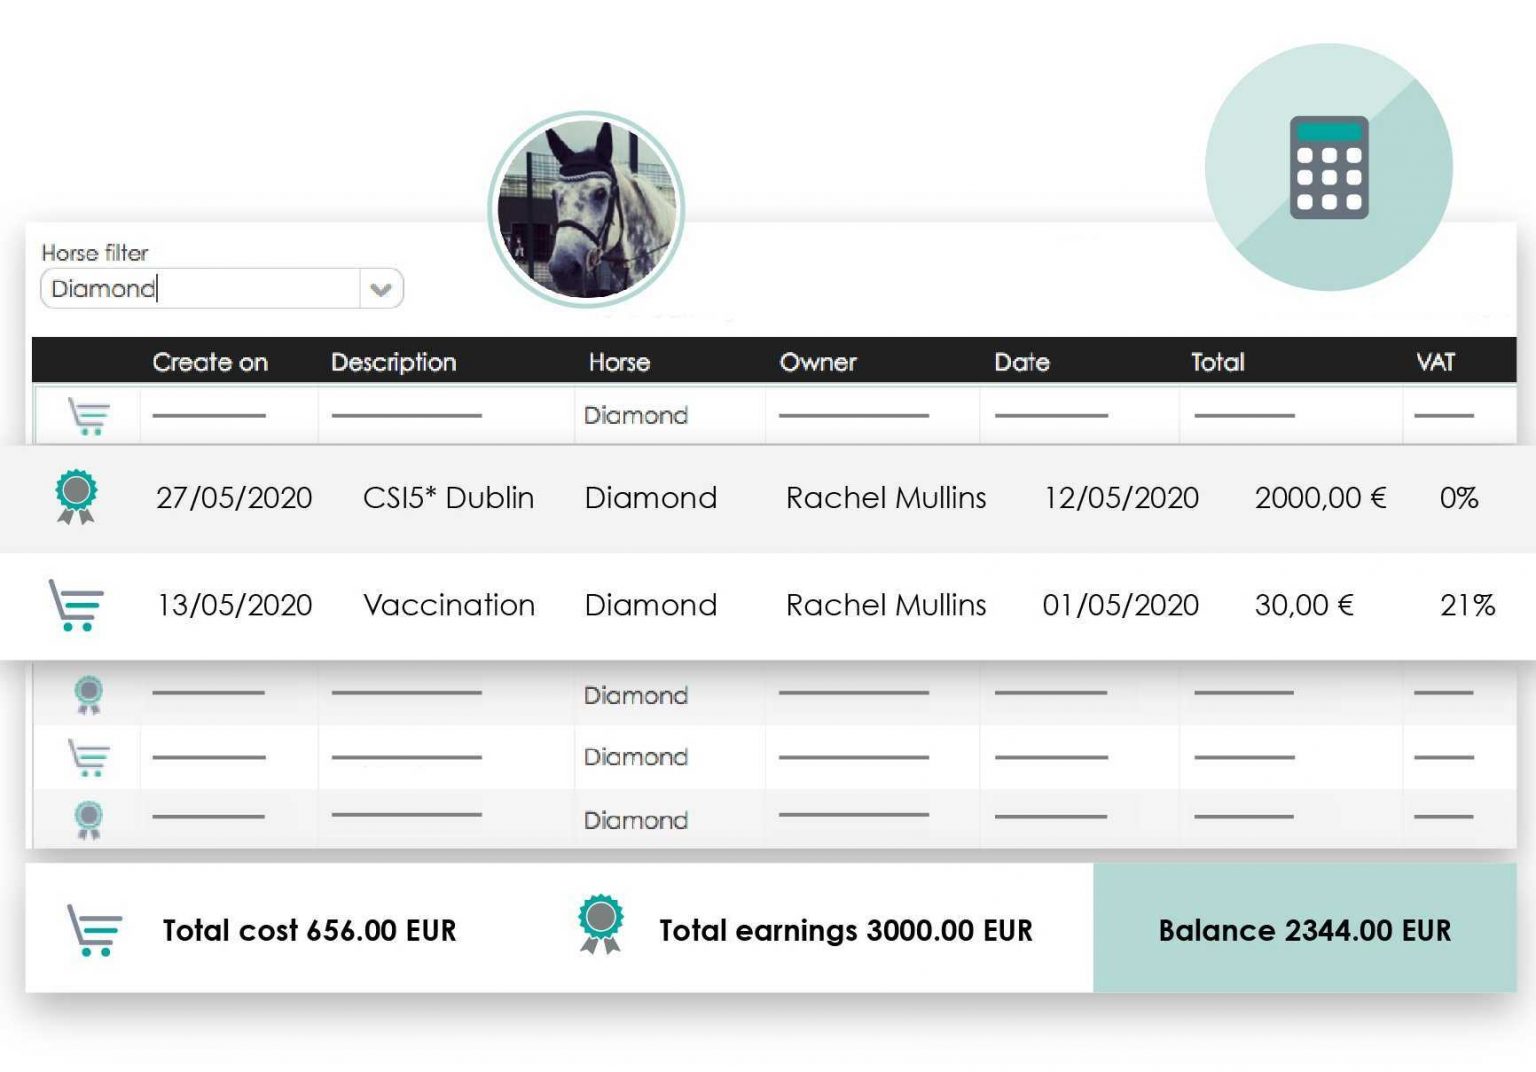Image resolution: width=1536 pixels, height=1072 pixels.
Task: Select the cart icon on the second-to-last Diamond row
Action: [x=88, y=757]
